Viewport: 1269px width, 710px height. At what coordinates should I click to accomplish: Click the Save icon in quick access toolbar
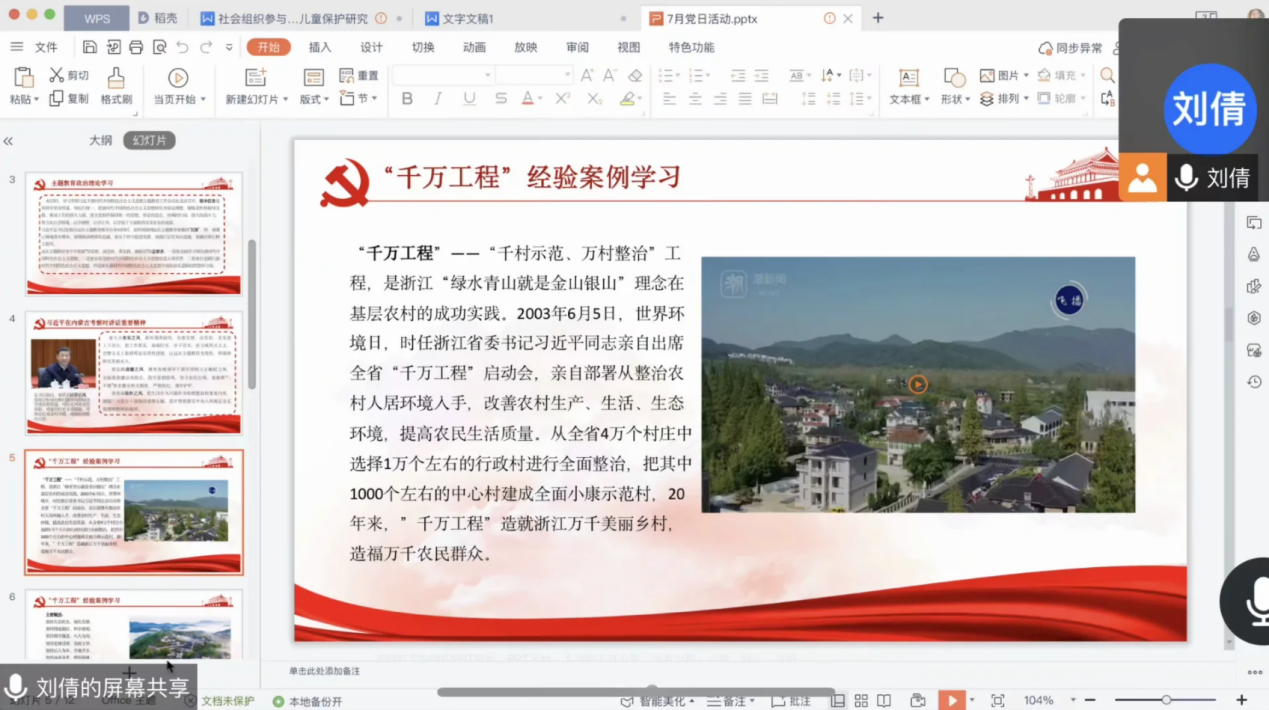pyautogui.click(x=90, y=47)
